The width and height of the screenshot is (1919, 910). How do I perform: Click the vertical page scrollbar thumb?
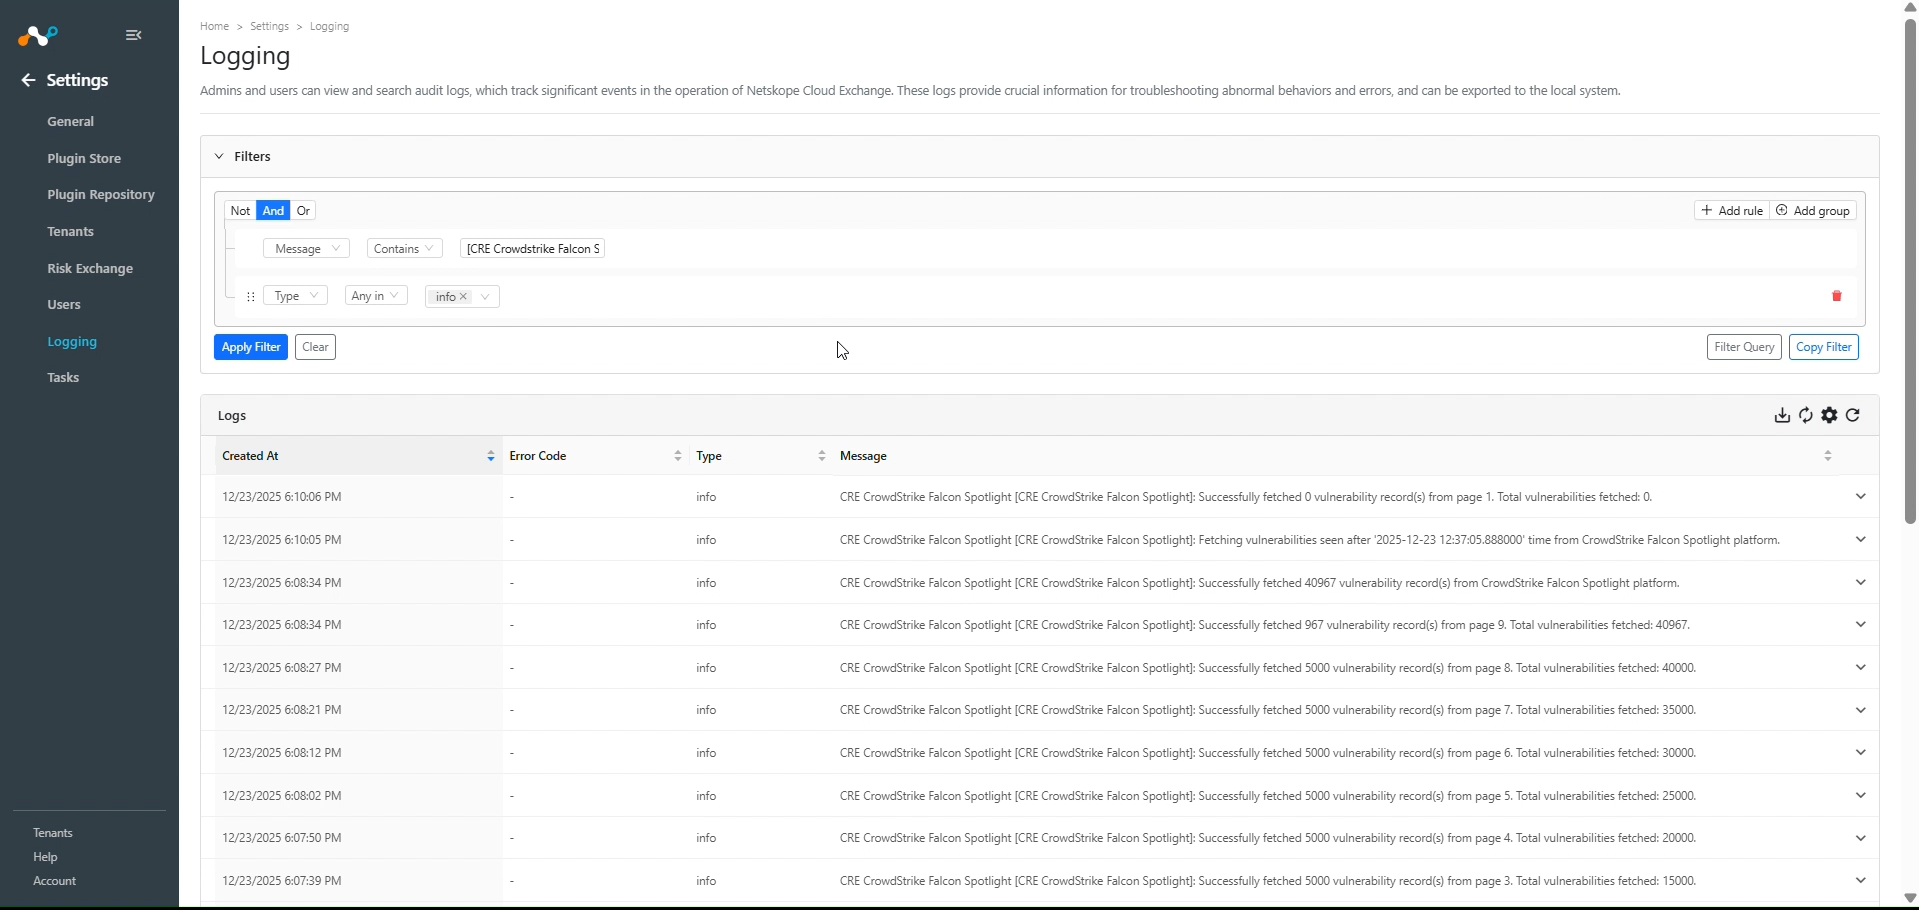(x=1910, y=270)
